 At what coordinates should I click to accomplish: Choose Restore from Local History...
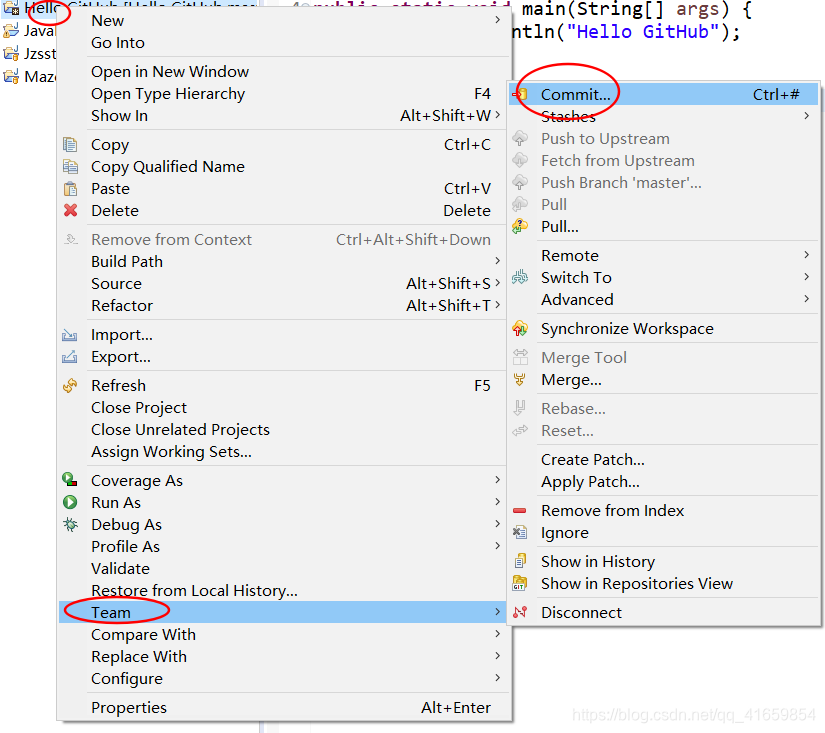tap(282, 590)
